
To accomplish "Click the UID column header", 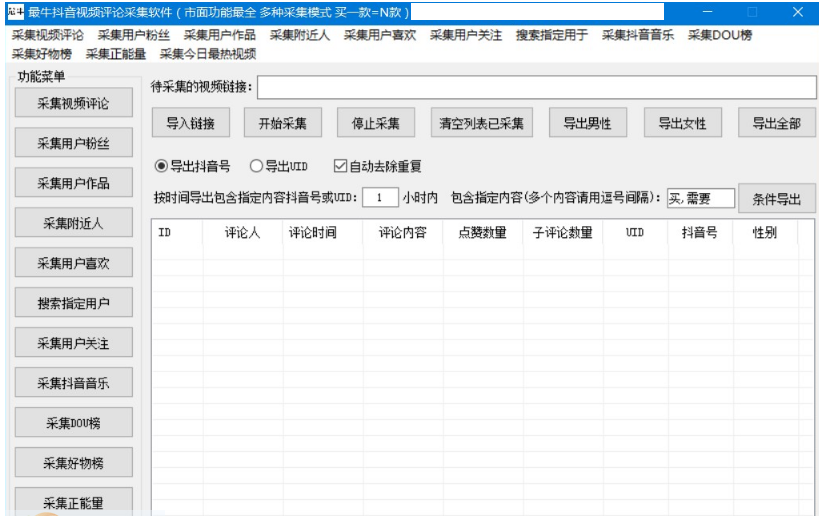I will point(635,232).
